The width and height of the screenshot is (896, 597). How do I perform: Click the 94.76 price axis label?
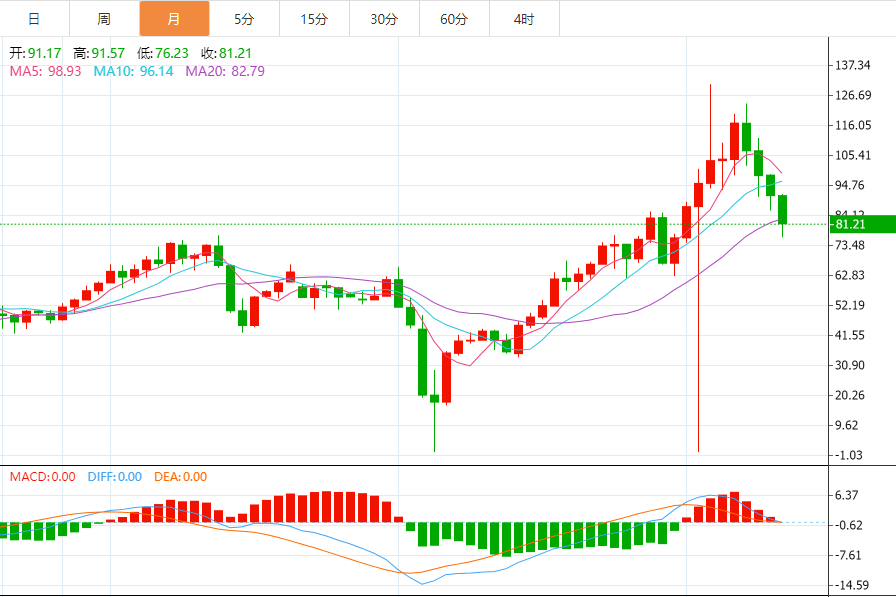[x=850, y=185]
